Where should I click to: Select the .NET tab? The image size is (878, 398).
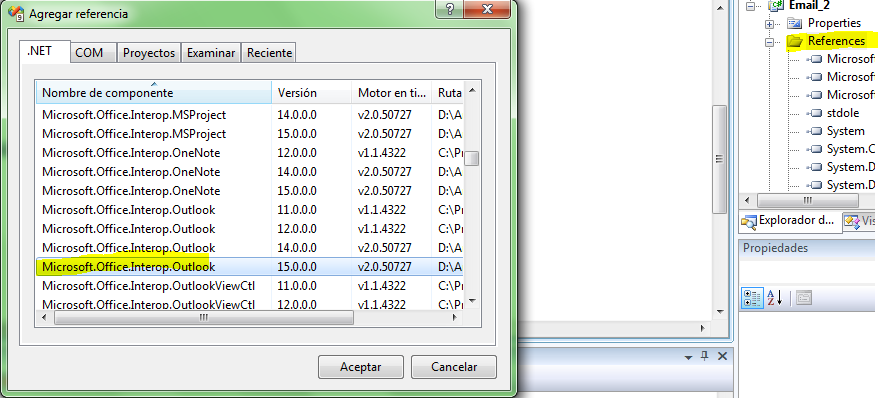pos(45,51)
